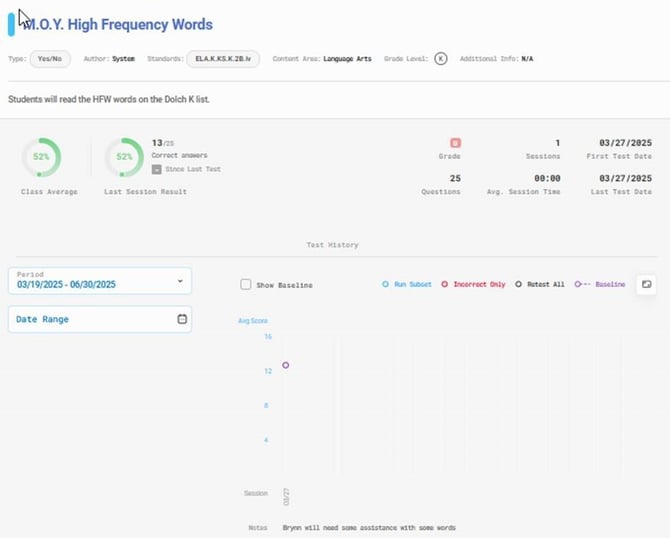Click the expand chart icon beside Baseline legend

pos(646,284)
